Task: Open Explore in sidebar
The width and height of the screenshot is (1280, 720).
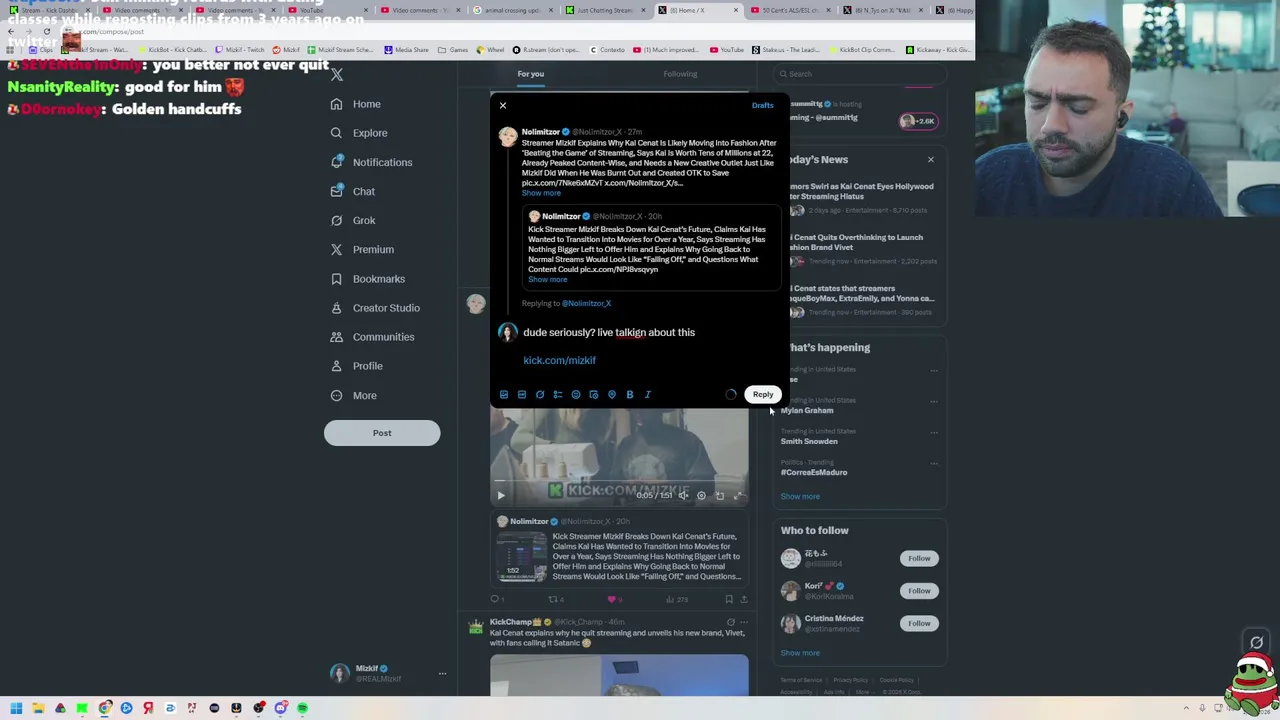Action: point(359,133)
